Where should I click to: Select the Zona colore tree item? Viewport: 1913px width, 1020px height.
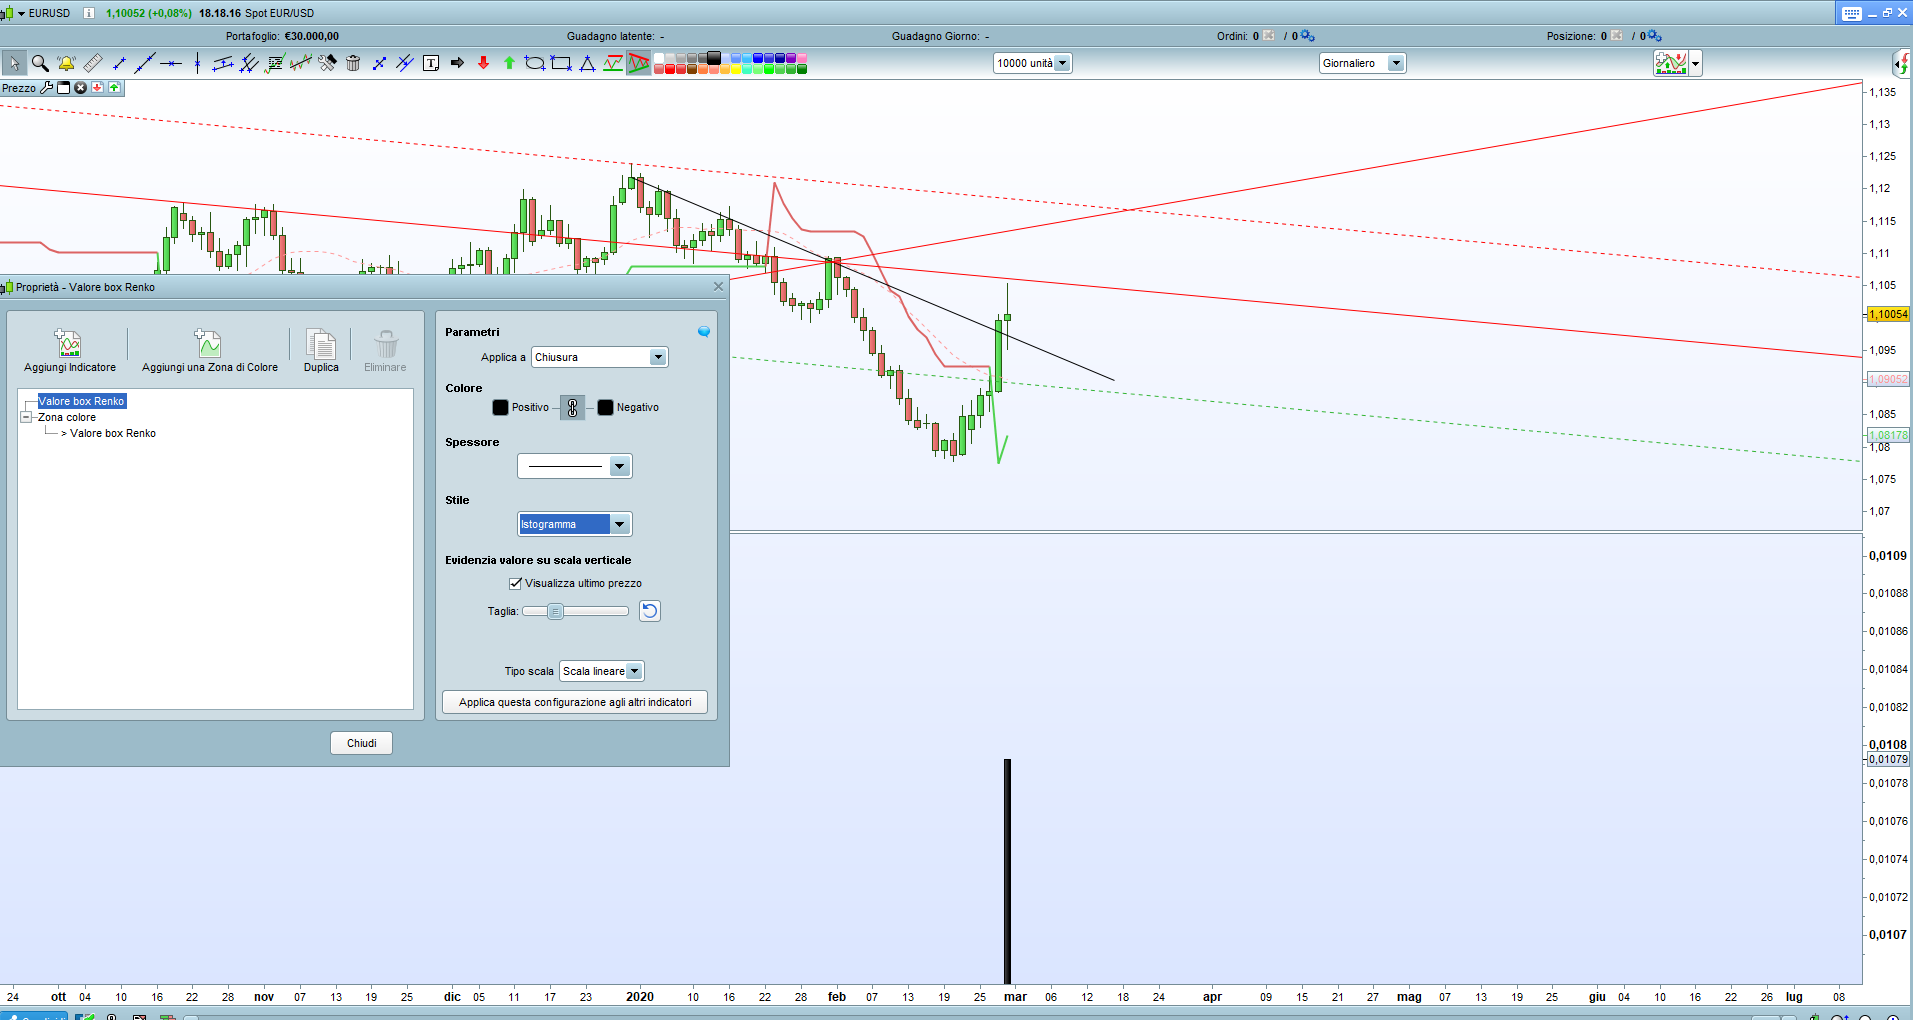coord(67,417)
